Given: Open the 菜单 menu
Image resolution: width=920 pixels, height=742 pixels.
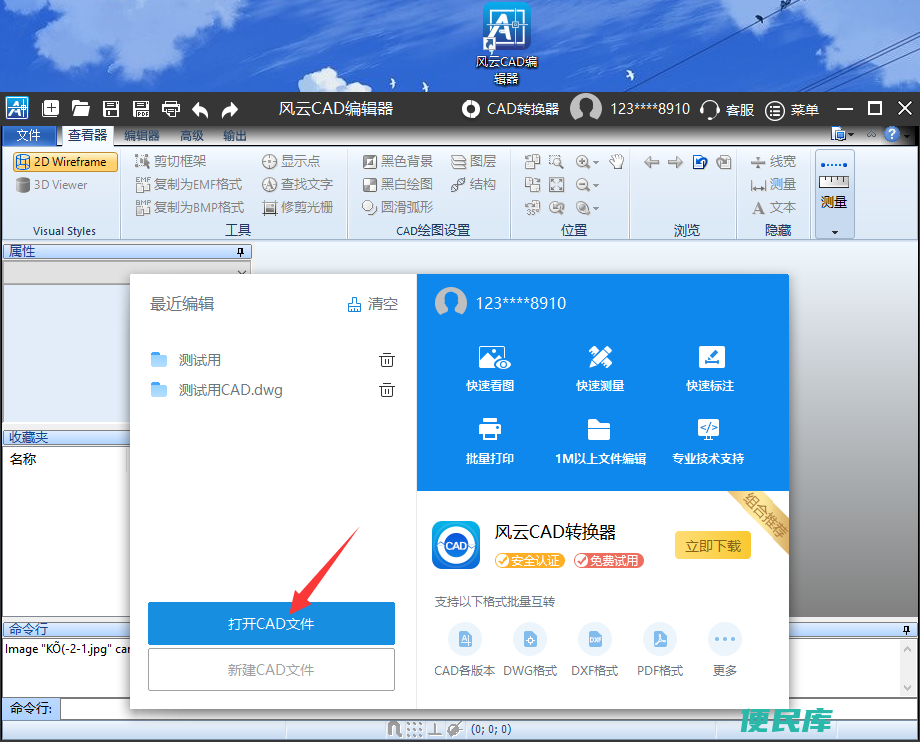Looking at the screenshot, I should [x=793, y=110].
